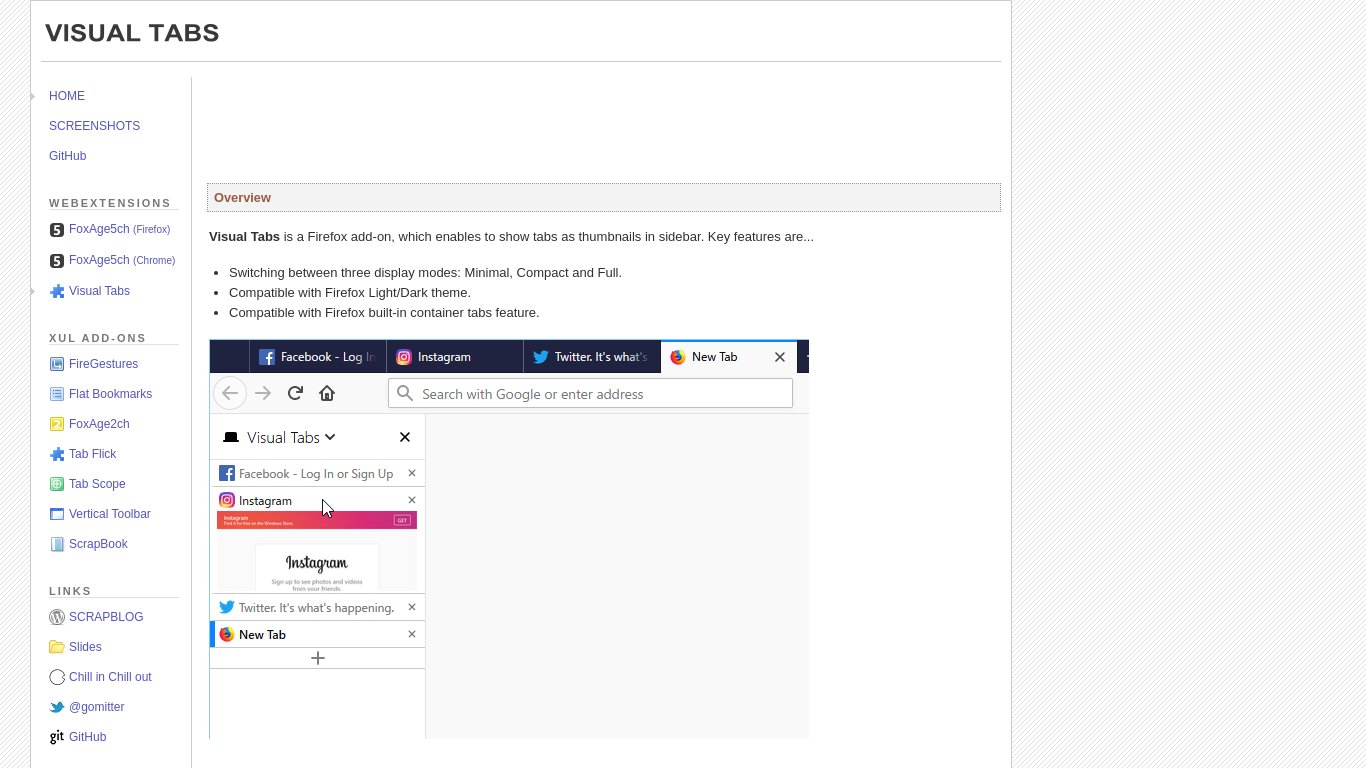Click the XUL ADD-ONS sidebar heading
Viewport: 1366px width, 768px height.
[98, 338]
